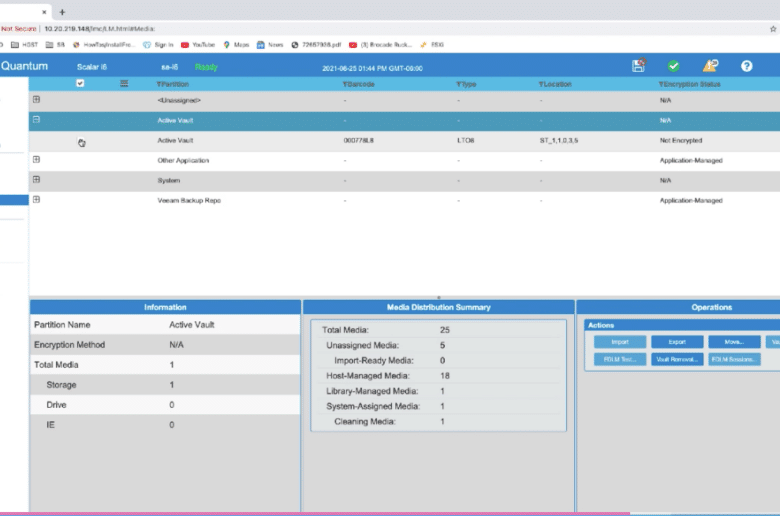Open the SR bookmark folder
Viewport: 780px width, 516px height.
[x=55, y=45]
